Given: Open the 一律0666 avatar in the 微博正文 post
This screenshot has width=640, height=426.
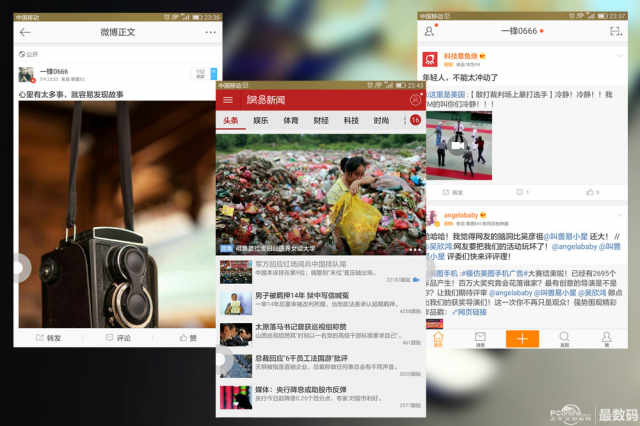Looking at the screenshot, I should [x=27, y=75].
